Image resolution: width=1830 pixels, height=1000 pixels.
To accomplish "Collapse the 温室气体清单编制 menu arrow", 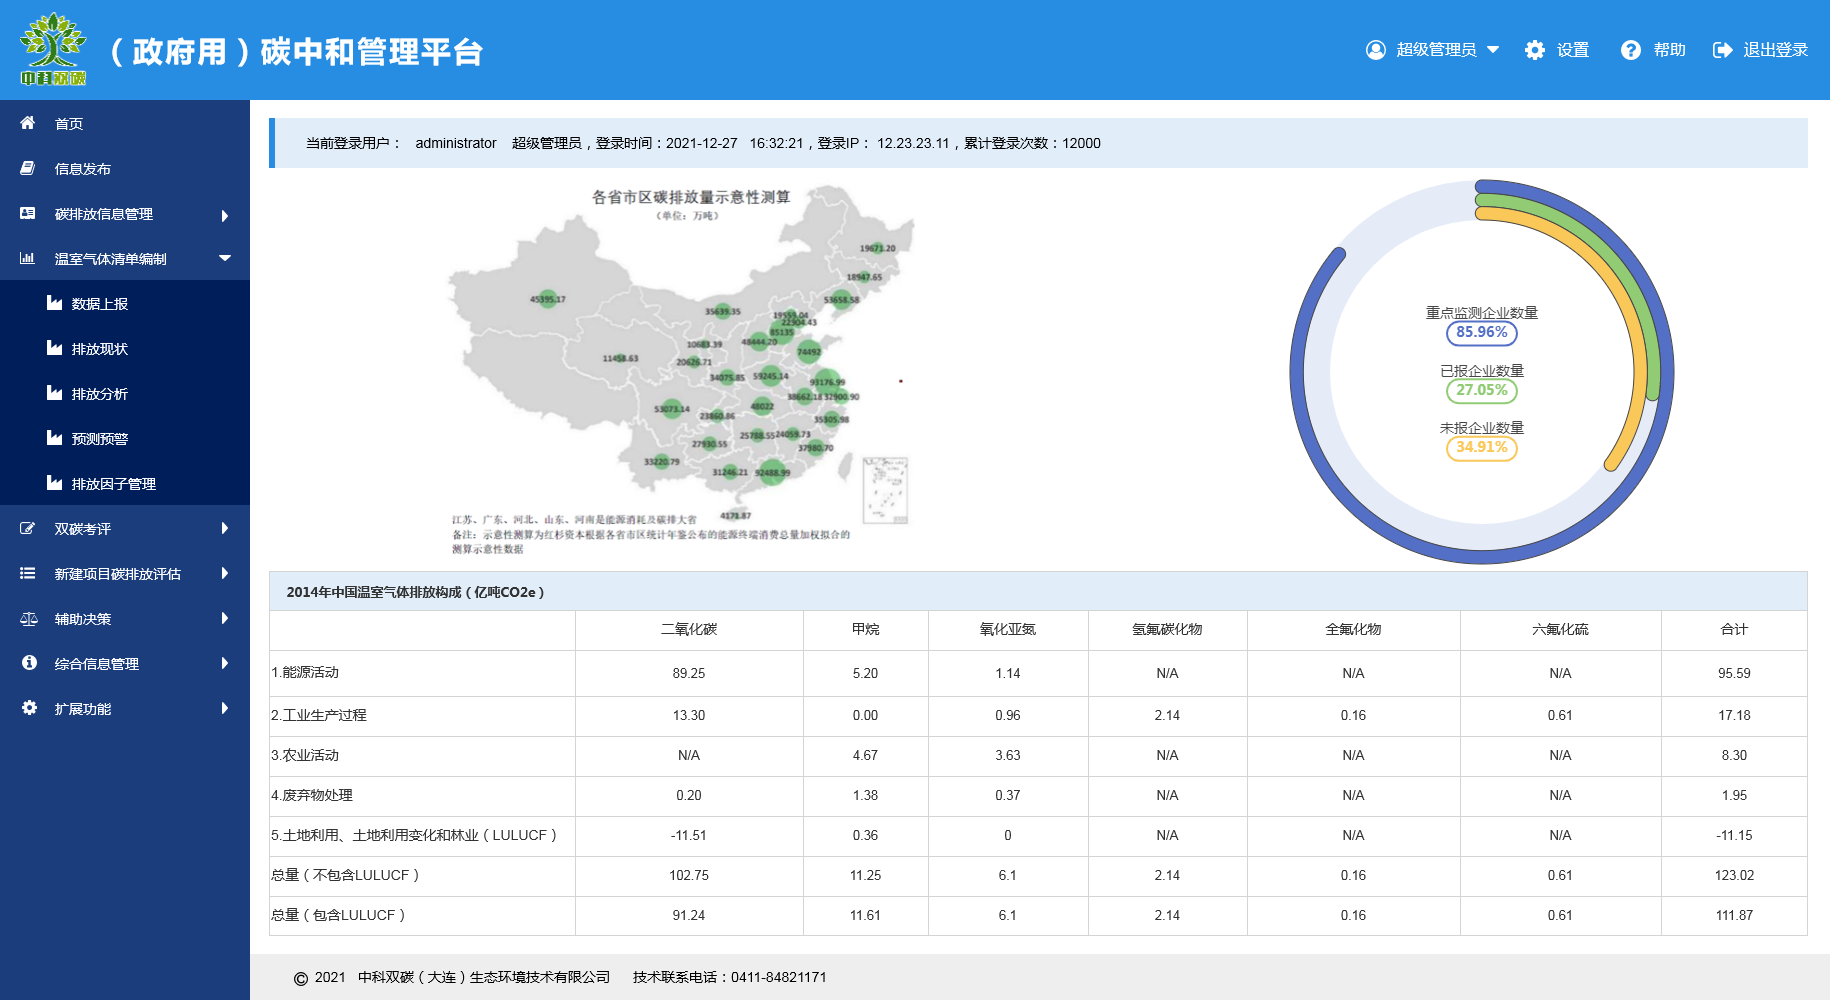I will [225, 258].
